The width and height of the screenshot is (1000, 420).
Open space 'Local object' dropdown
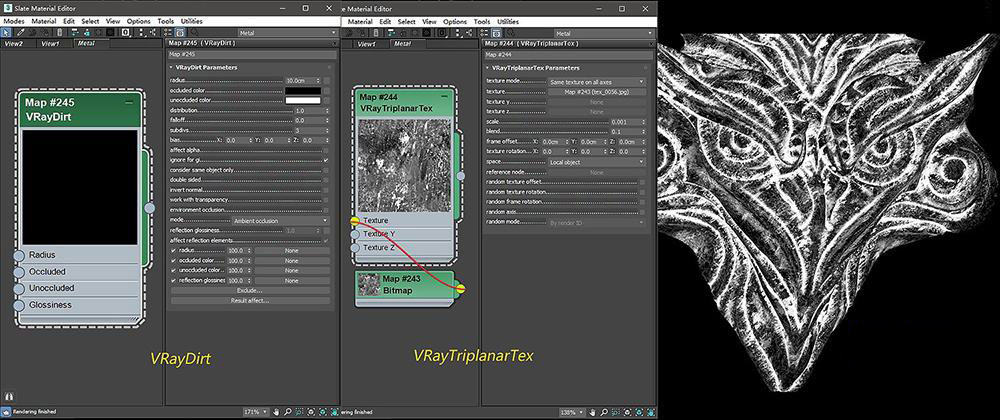(x=597, y=163)
